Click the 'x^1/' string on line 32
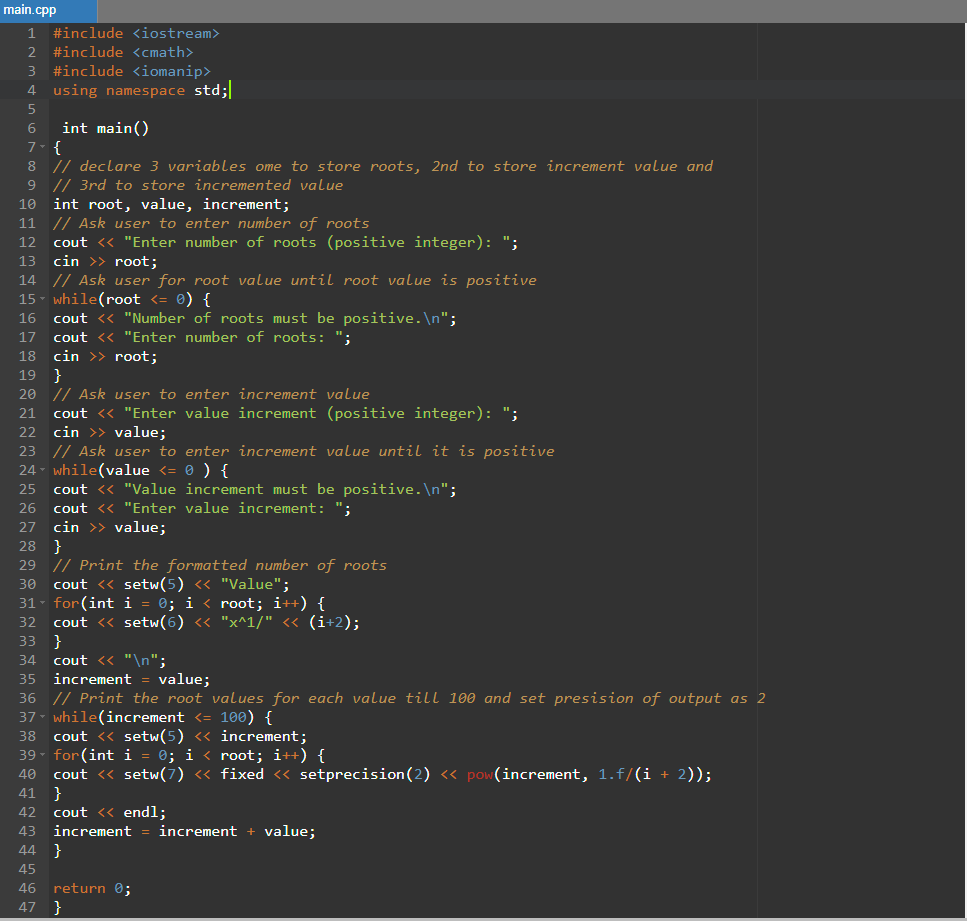Image resolution: width=967 pixels, height=921 pixels. click(x=247, y=622)
